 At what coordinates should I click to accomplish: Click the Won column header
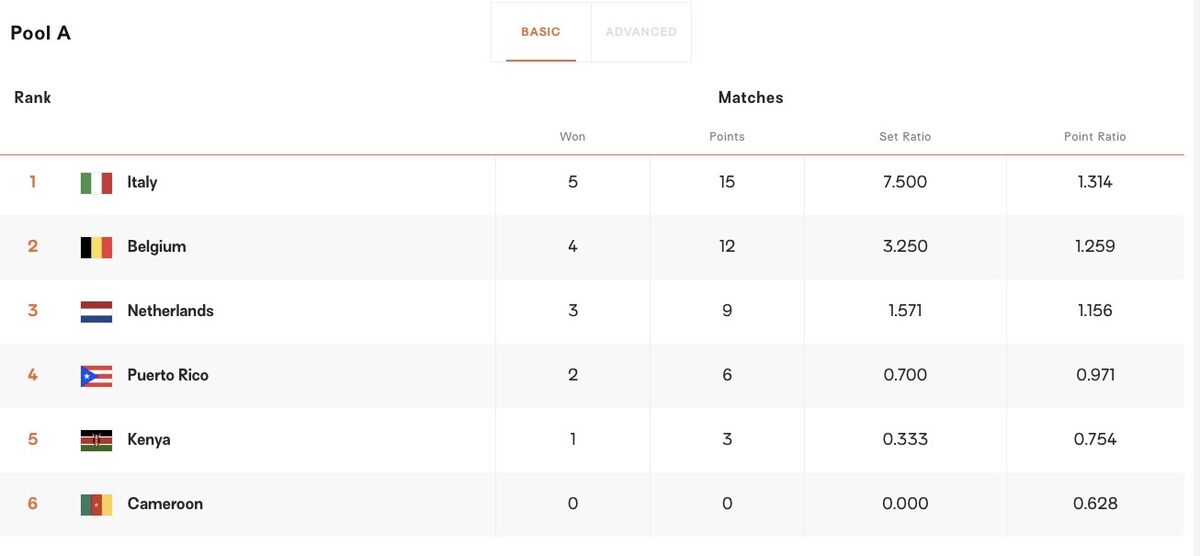572,136
